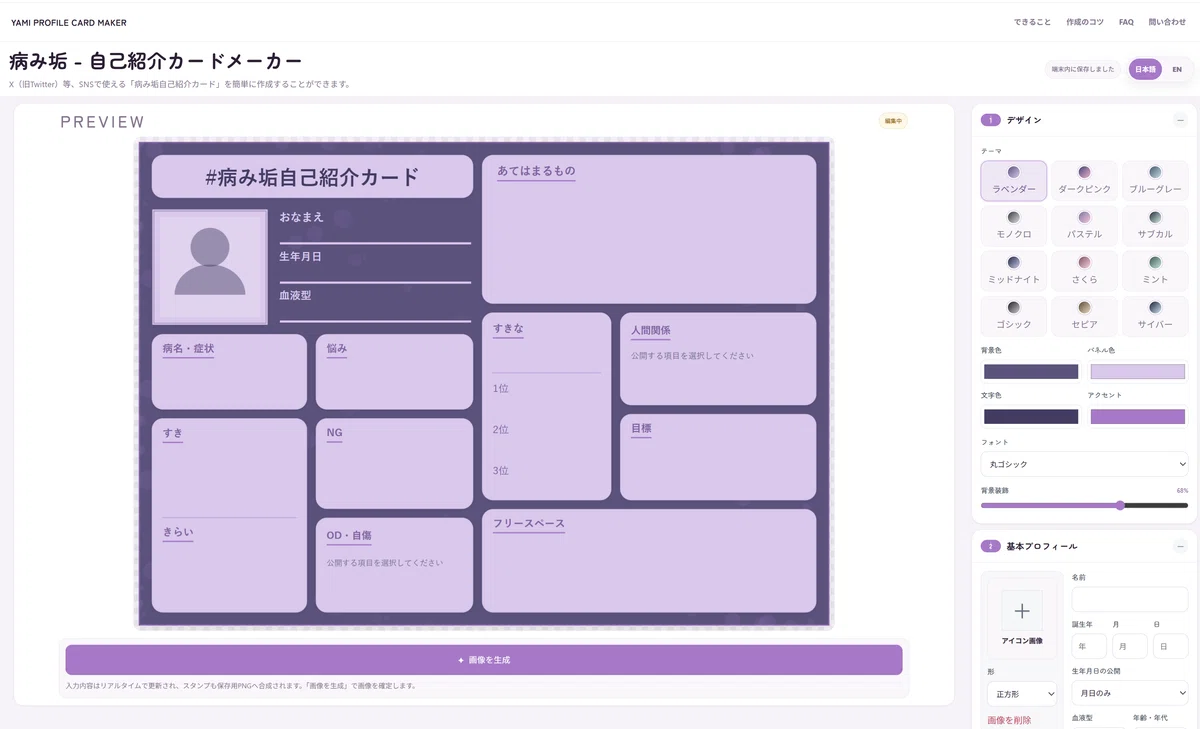This screenshot has height=729, width=1200.
Task: Switch language to EN
Action: [1177, 69]
